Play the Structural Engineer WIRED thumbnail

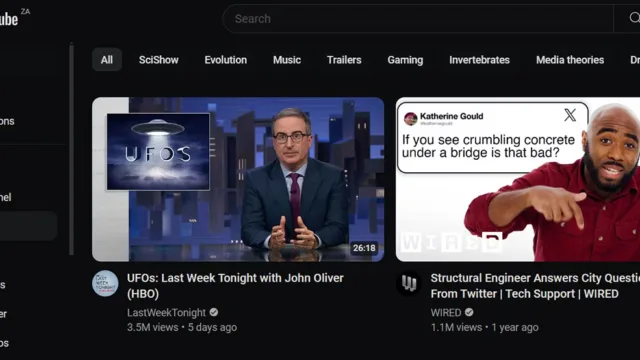(x=518, y=179)
